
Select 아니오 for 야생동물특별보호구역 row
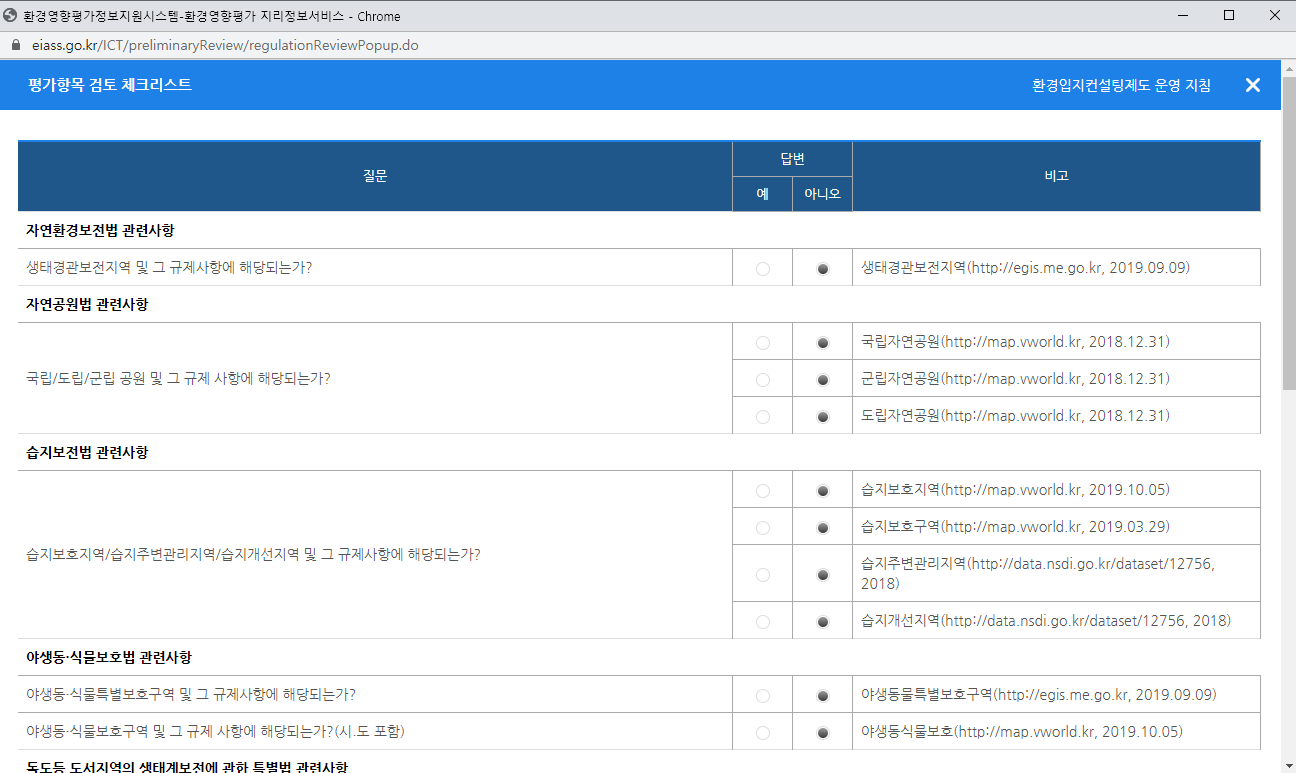coord(823,695)
